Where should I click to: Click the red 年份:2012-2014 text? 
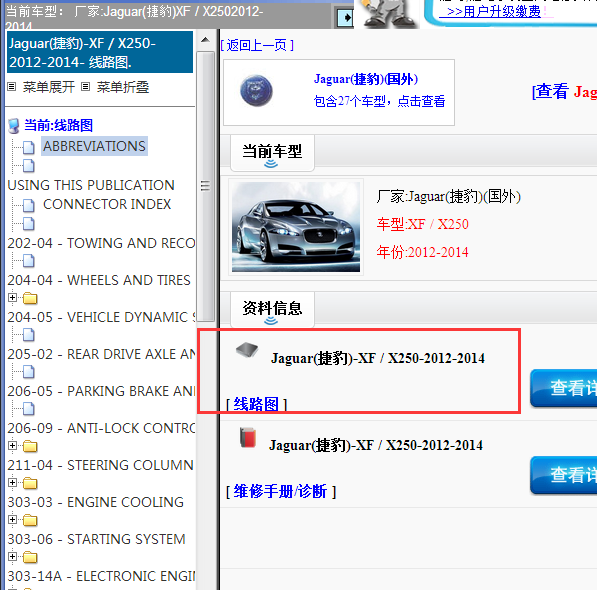422,252
